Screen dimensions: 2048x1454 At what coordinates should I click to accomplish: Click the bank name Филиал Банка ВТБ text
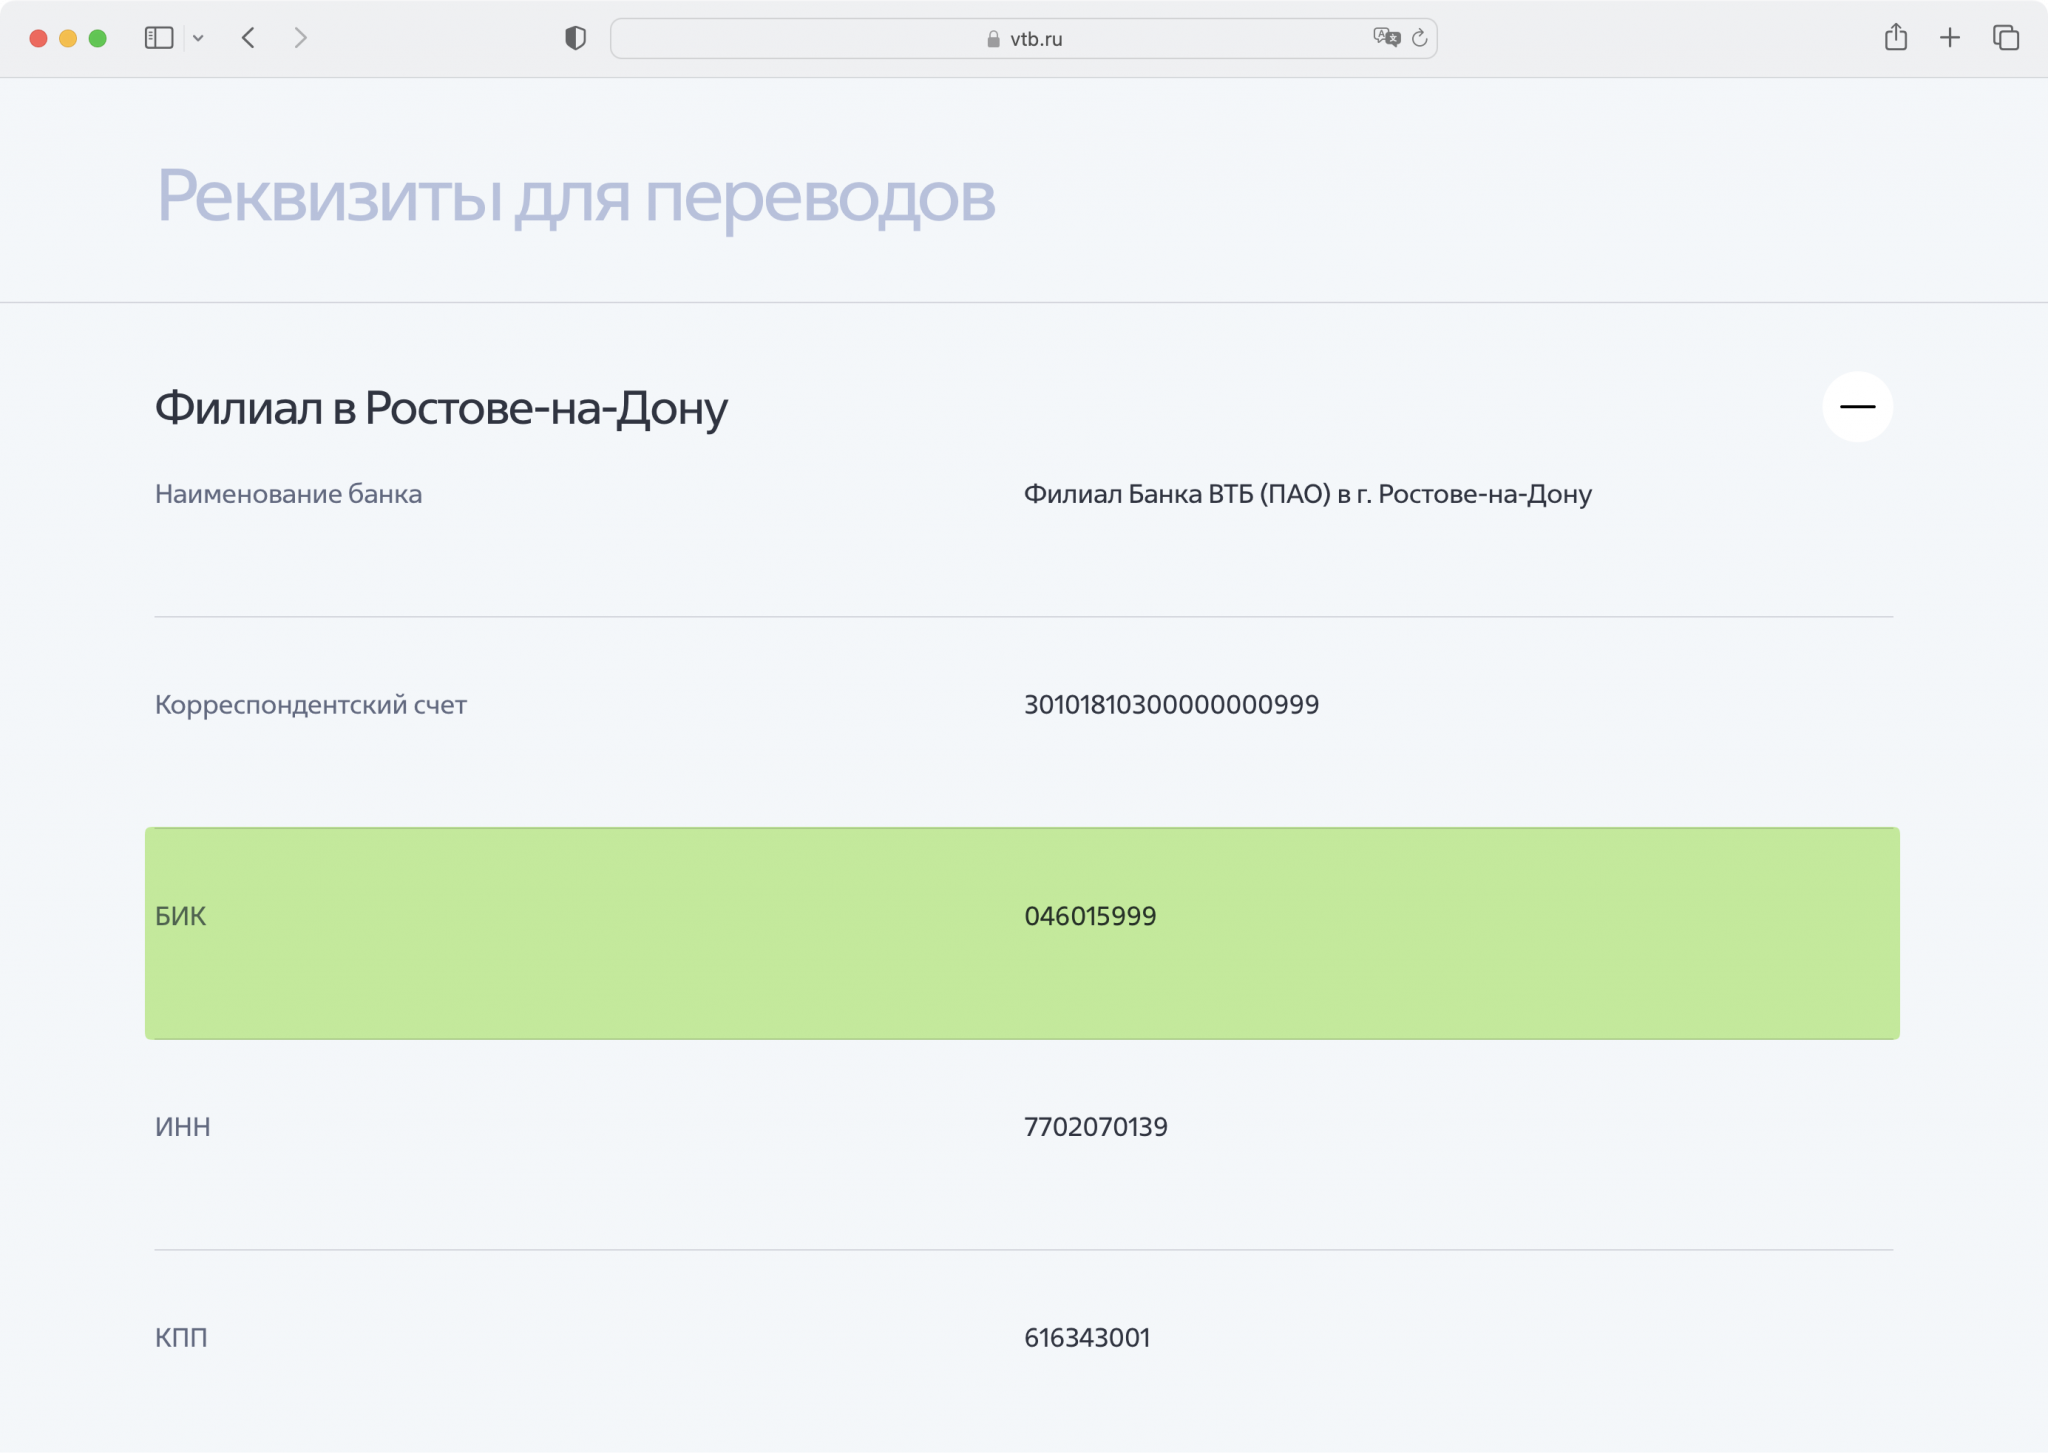point(1307,494)
